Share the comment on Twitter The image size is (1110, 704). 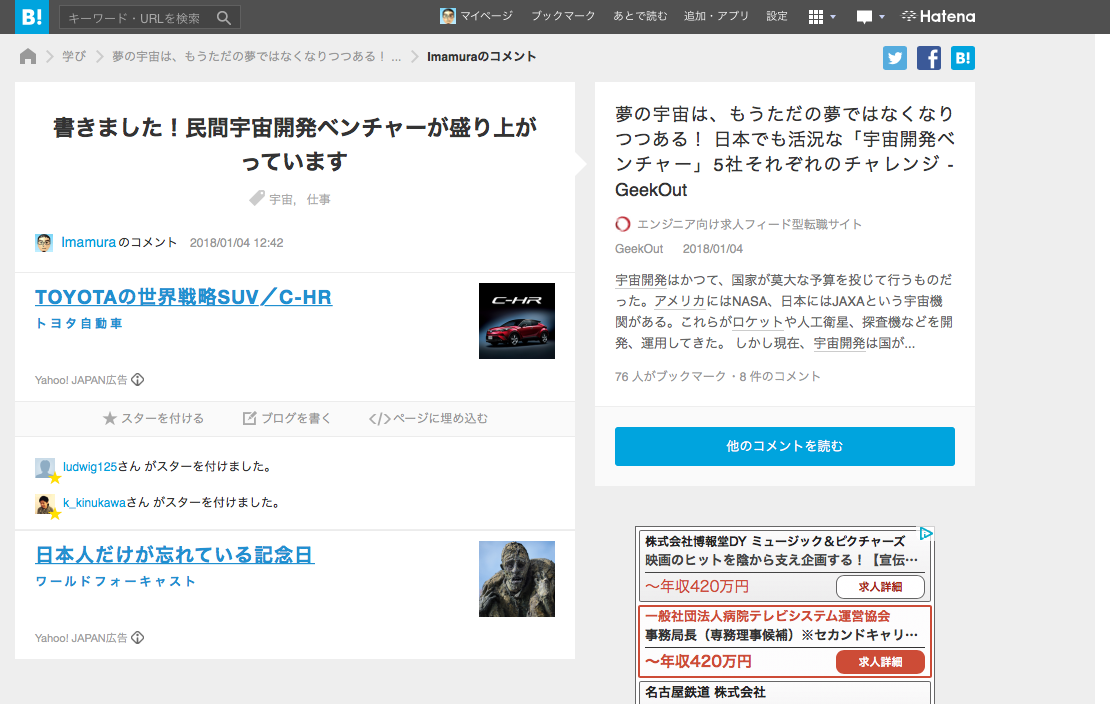(895, 58)
